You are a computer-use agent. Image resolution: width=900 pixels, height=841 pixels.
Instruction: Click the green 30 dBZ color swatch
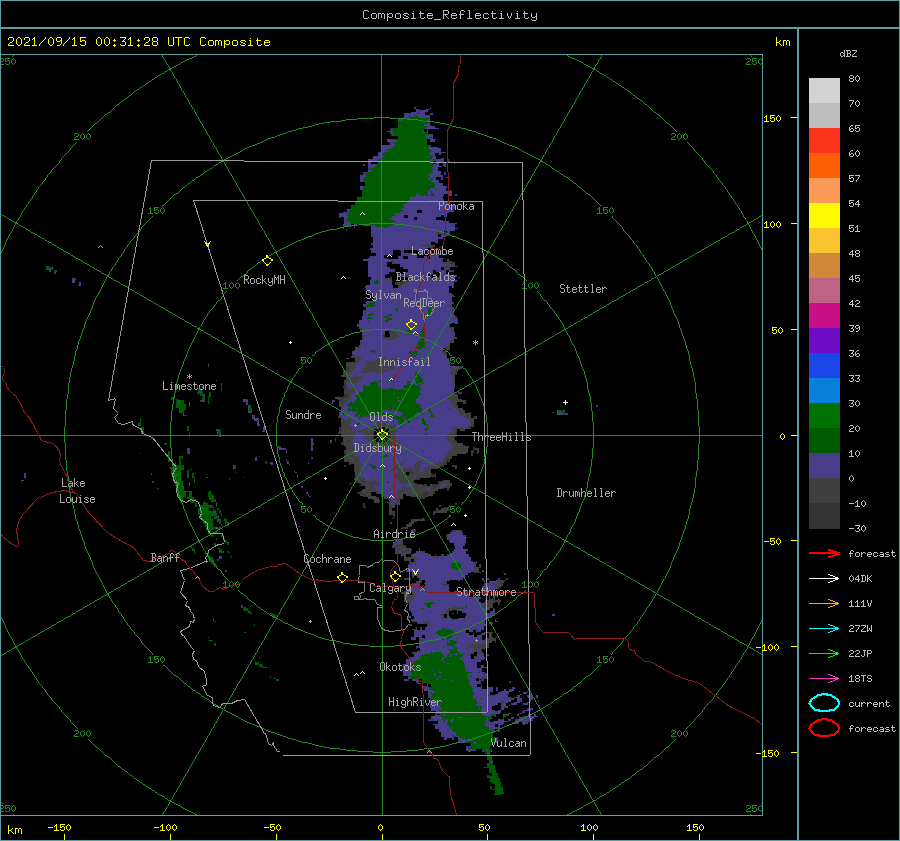pos(824,416)
